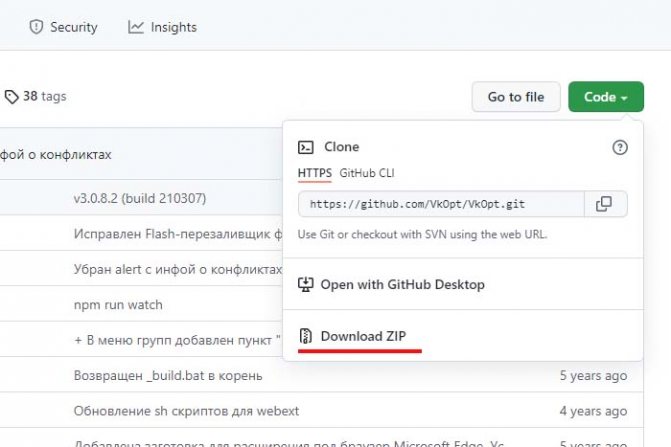Open the Insights tab
The width and height of the screenshot is (671, 447).
pyautogui.click(x=162, y=27)
